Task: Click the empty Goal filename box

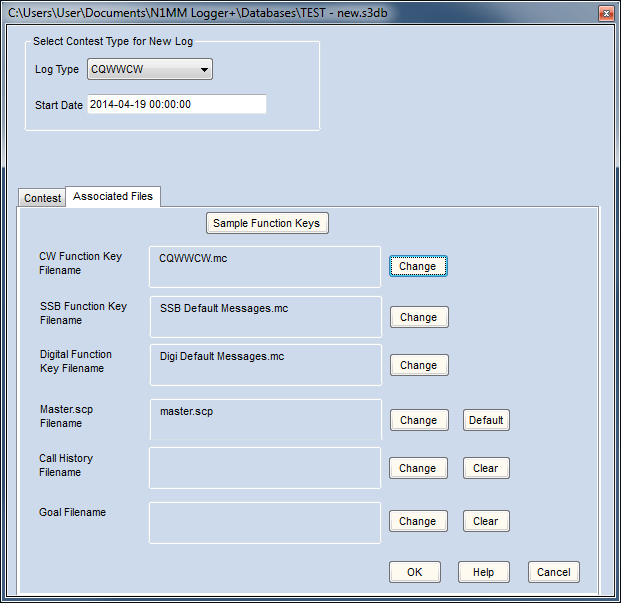Action: [265, 523]
